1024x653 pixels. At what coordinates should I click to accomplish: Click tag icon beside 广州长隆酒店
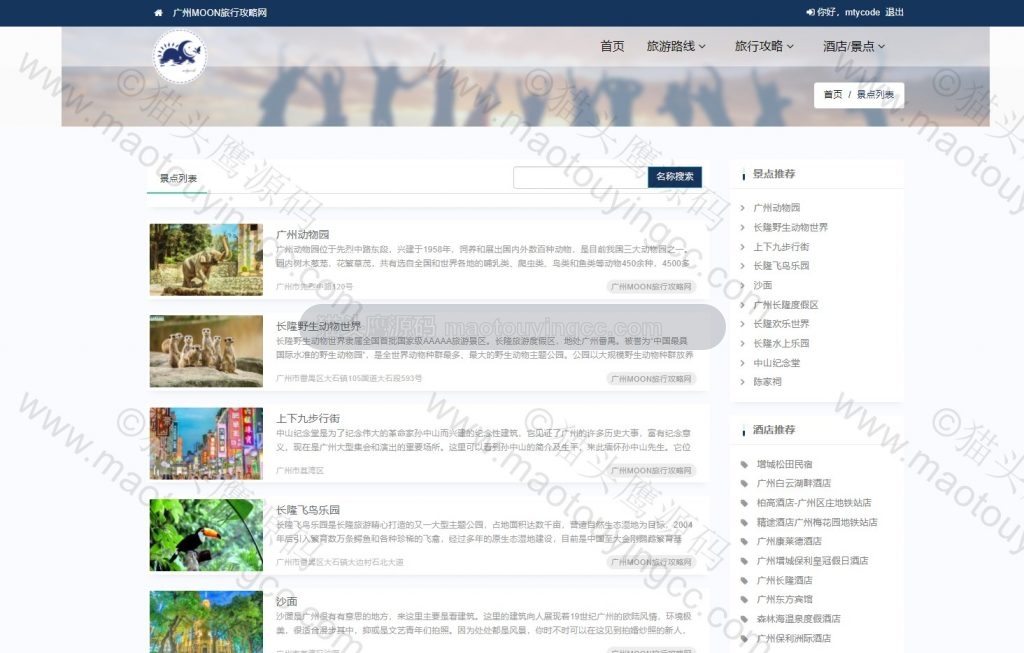click(744, 581)
